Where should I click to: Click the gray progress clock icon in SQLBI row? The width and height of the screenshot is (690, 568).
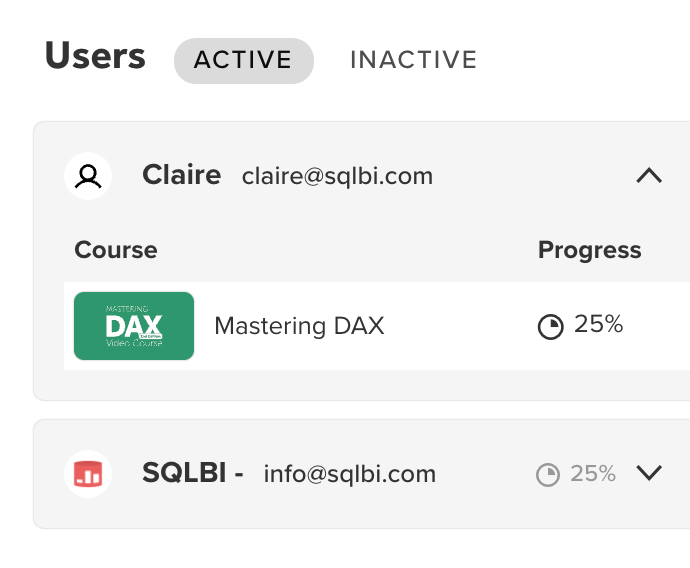coord(548,475)
